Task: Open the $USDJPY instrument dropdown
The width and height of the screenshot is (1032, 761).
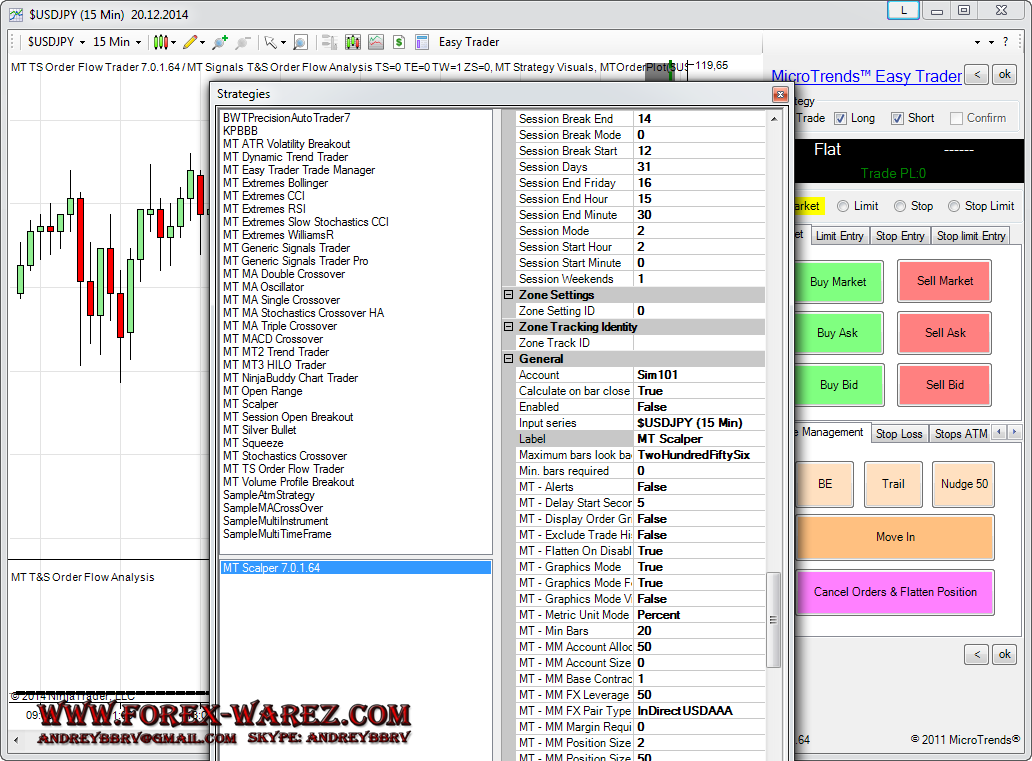Action: (55, 42)
